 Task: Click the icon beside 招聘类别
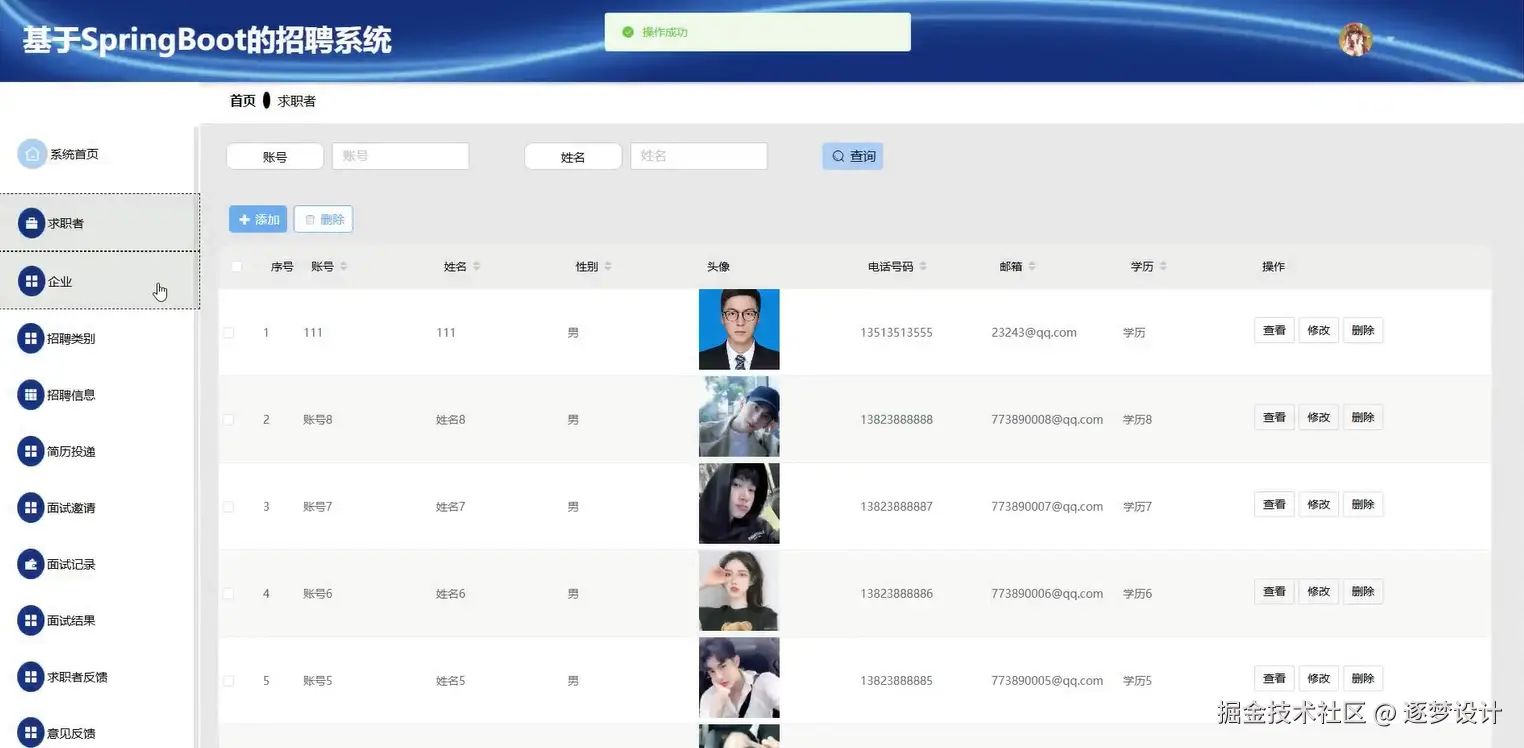[x=31, y=338]
